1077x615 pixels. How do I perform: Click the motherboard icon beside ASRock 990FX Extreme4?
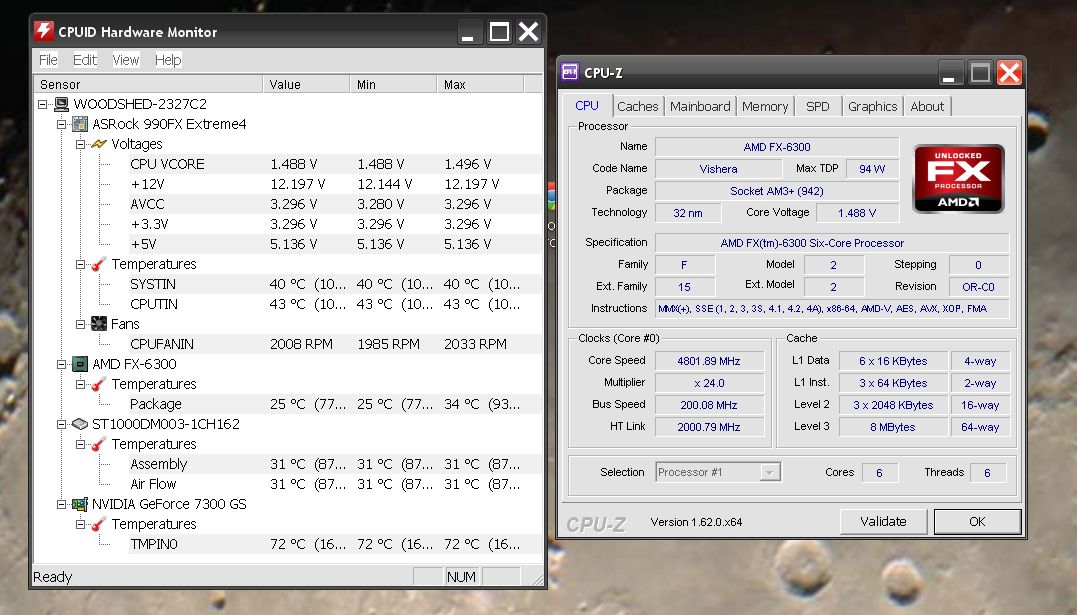[x=80, y=124]
